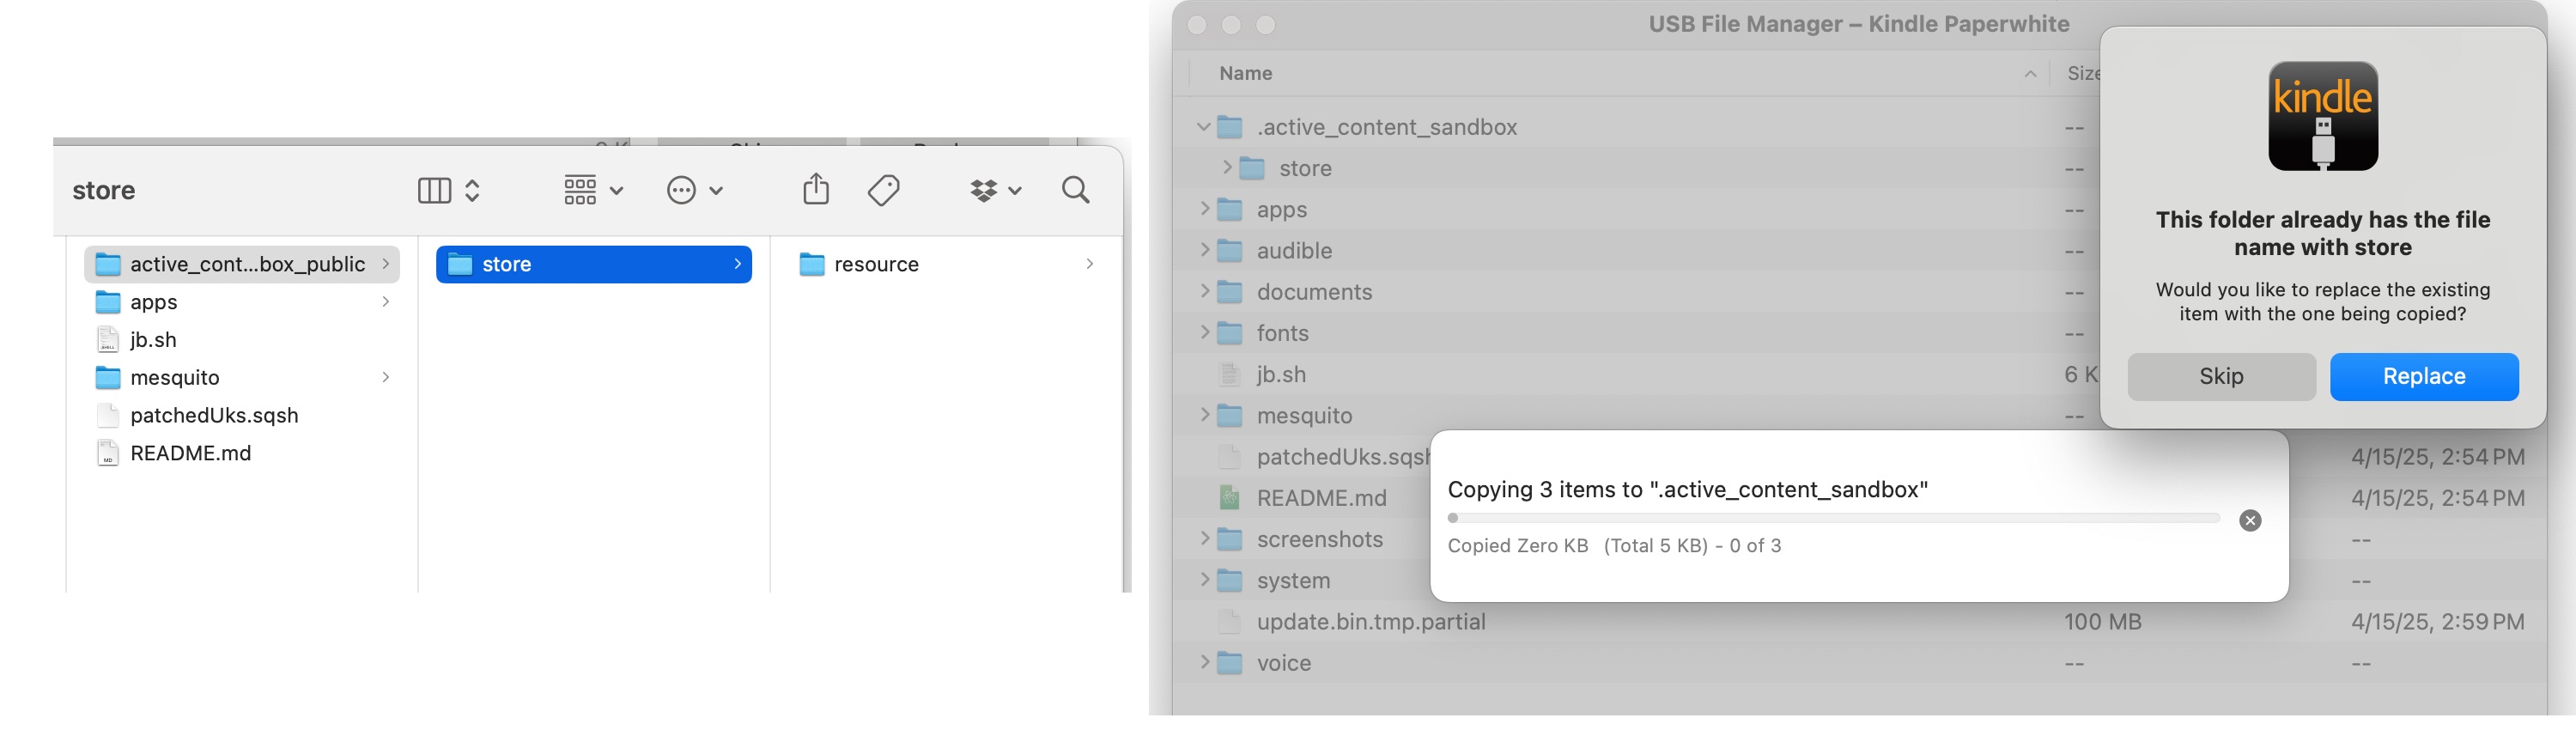The height and width of the screenshot is (730, 2576).
Task: Change Finder column view mode
Action: click(448, 190)
